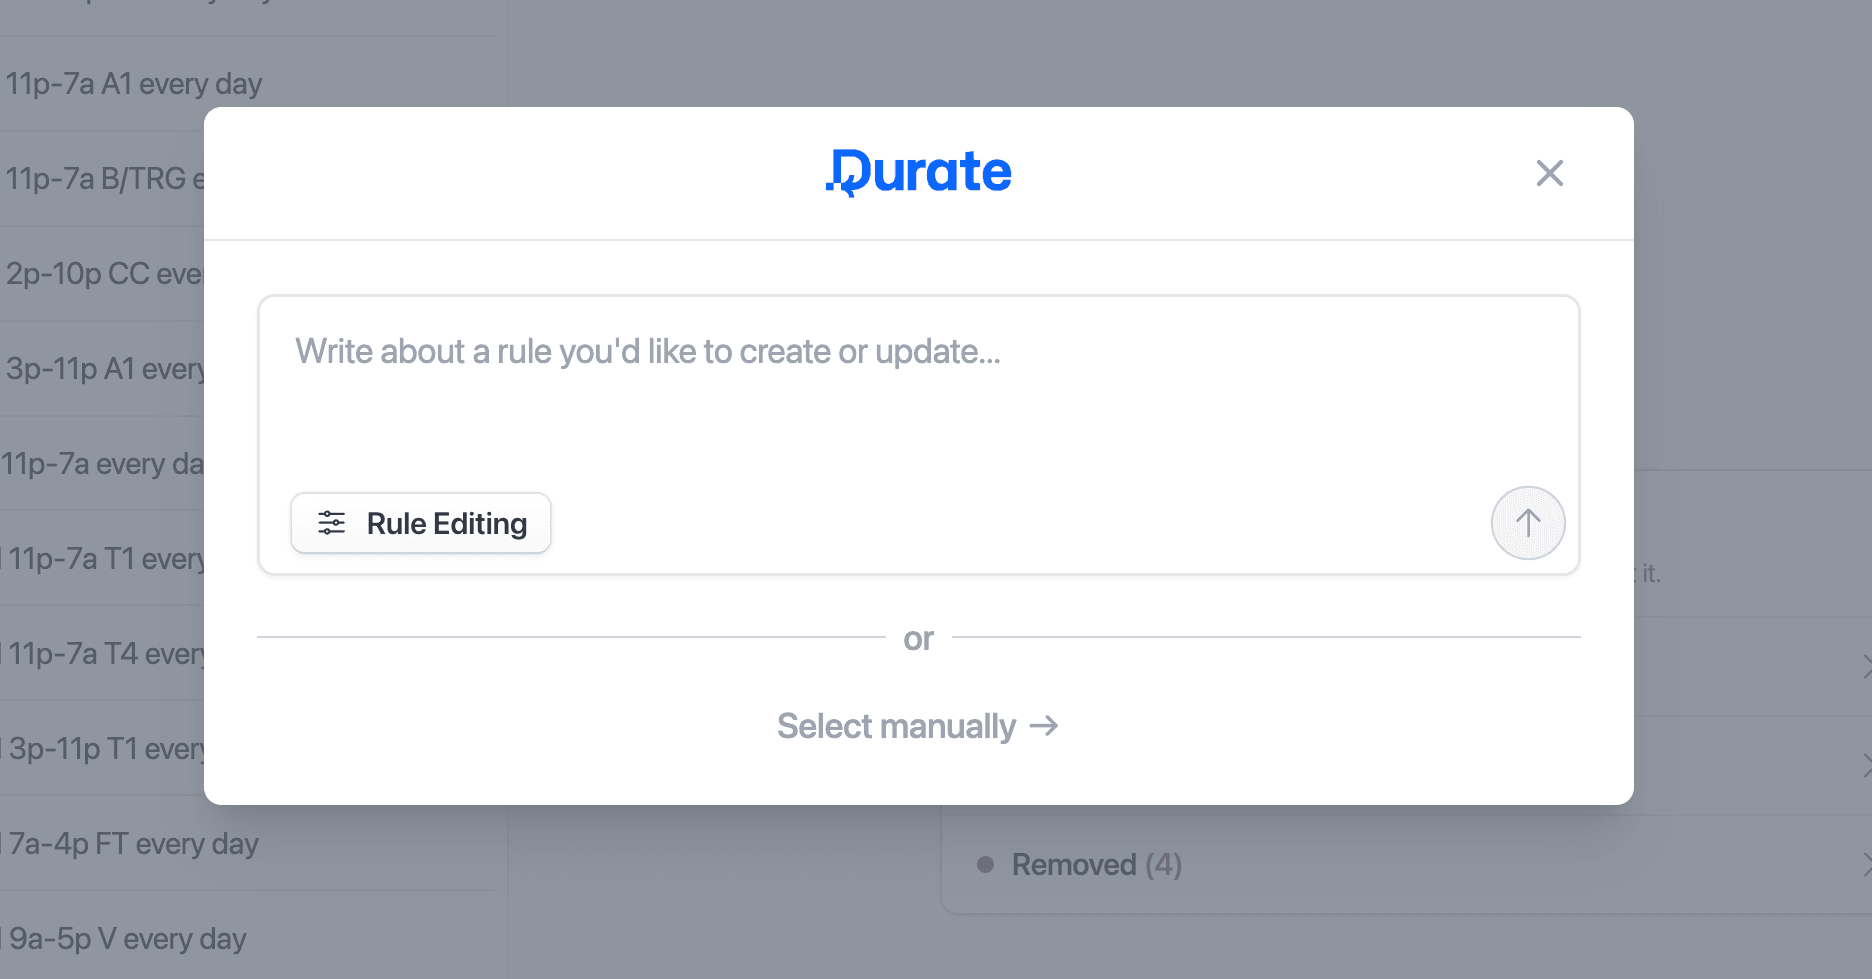Expand the Removed (4) section
Viewport: 1872px width, 979px height.
click(1406, 864)
